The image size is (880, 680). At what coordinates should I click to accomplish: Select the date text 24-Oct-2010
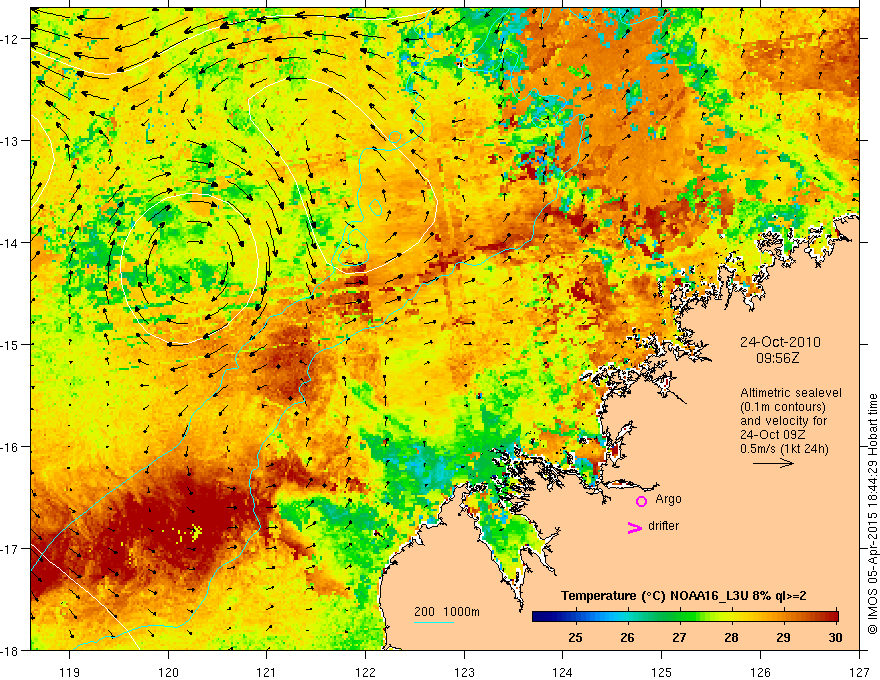pos(780,342)
